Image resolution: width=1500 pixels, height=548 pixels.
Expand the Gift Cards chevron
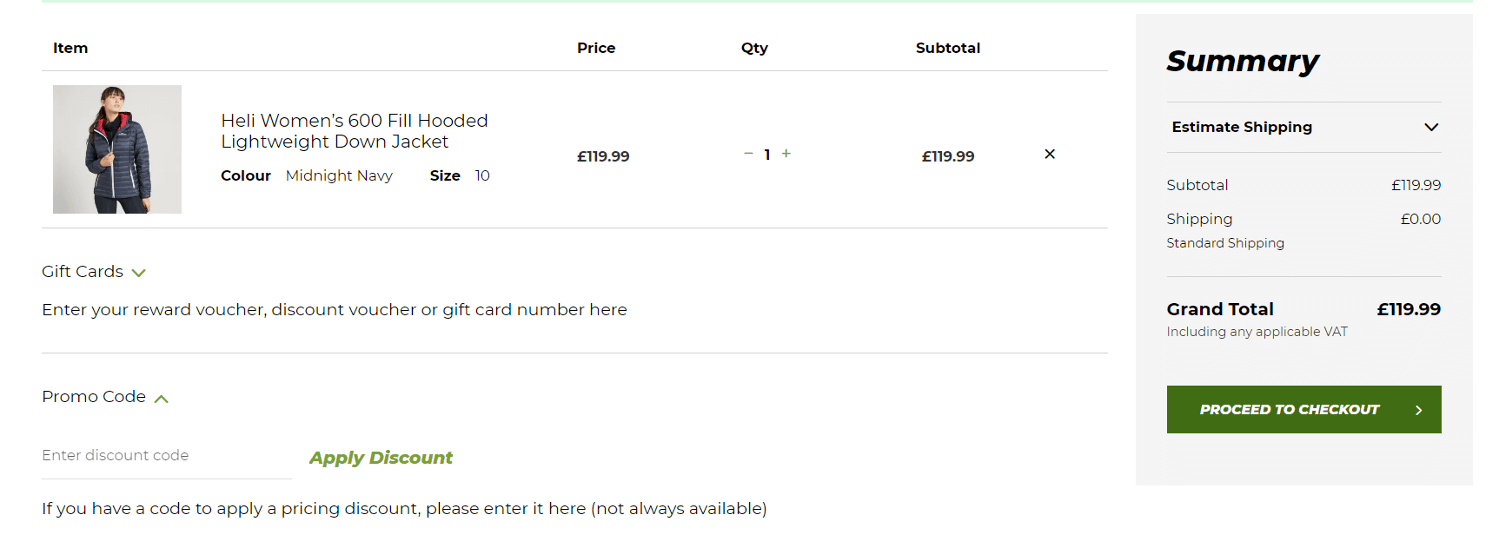[x=139, y=273]
